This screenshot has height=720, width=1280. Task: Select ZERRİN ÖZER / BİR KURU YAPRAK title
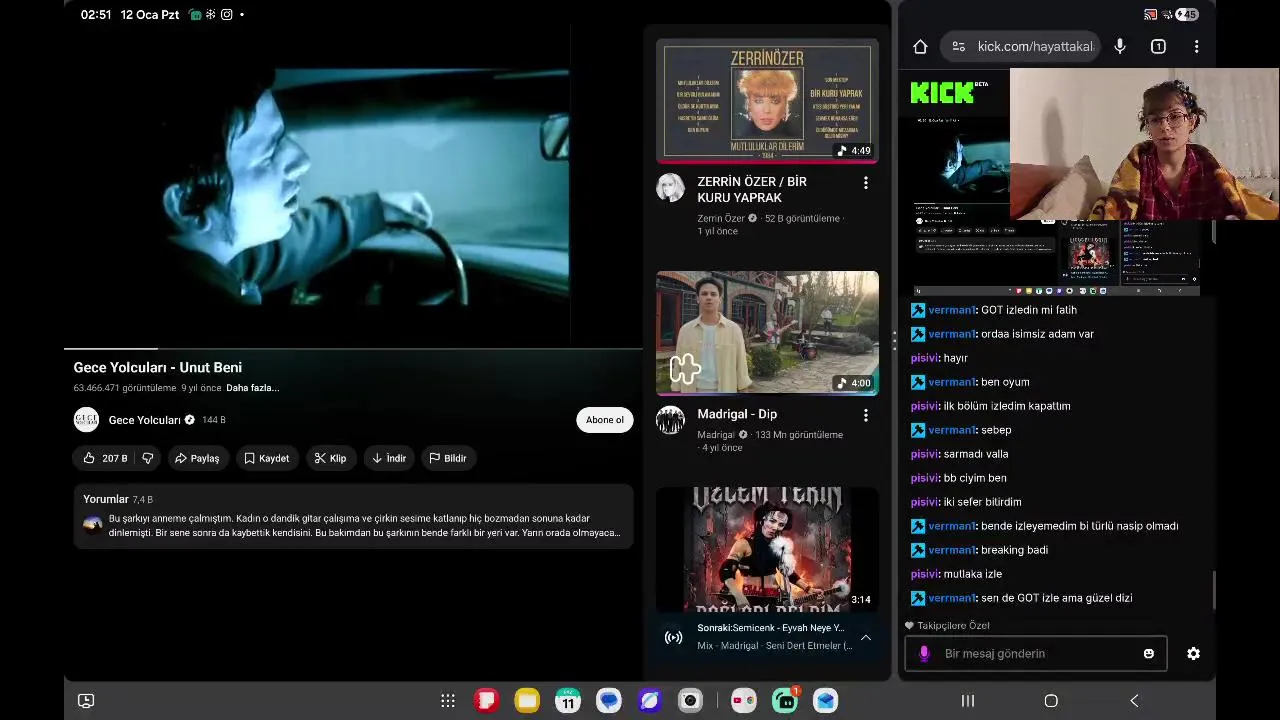coord(752,190)
